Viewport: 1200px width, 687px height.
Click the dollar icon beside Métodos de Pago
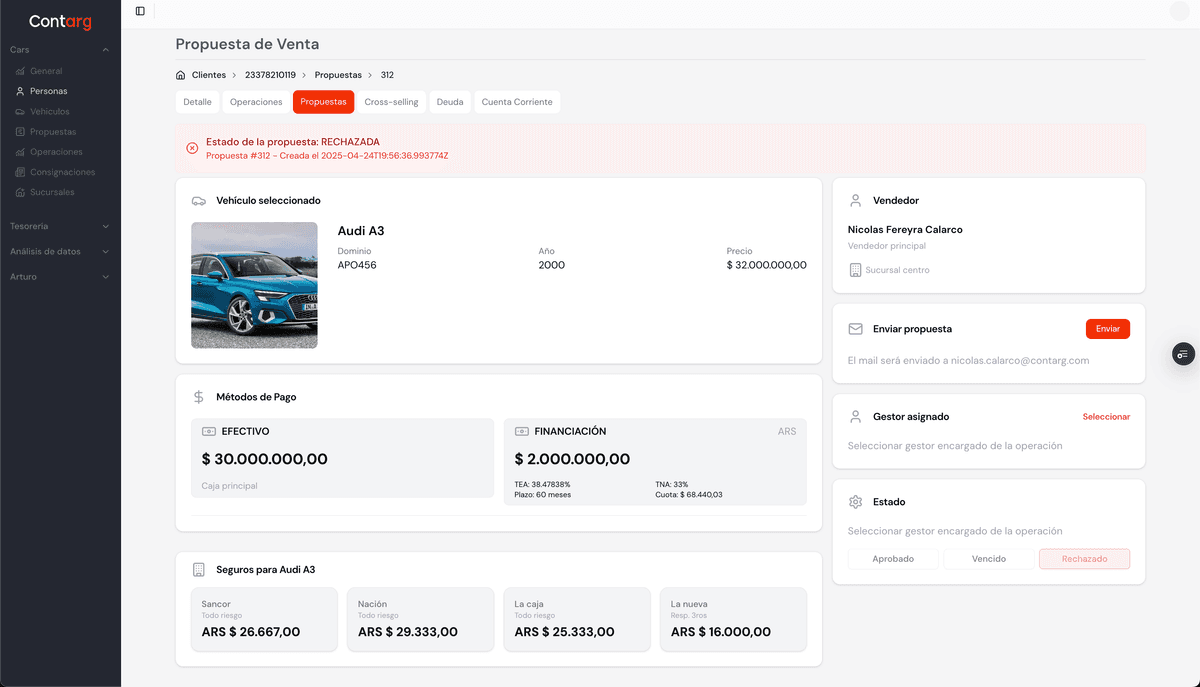tap(199, 397)
